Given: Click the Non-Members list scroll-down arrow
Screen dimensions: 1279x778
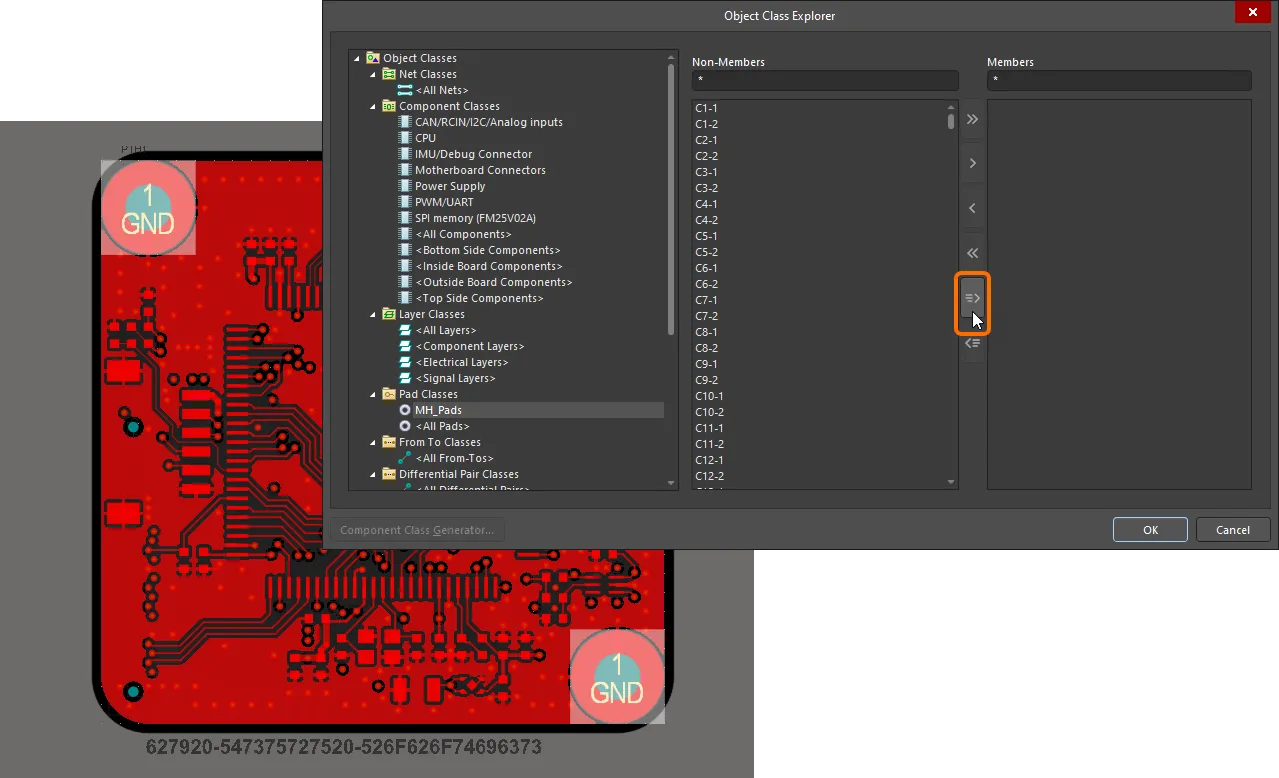Looking at the screenshot, I should (951, 482).
